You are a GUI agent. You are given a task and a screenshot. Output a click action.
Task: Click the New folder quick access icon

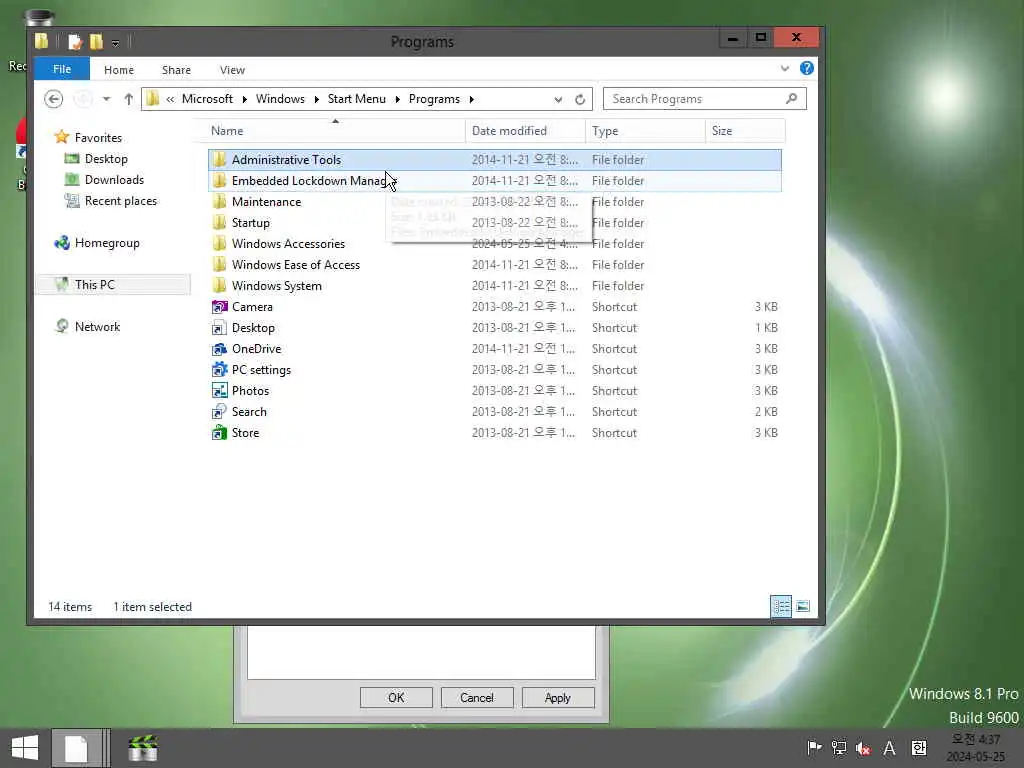(x=96, y=42)
